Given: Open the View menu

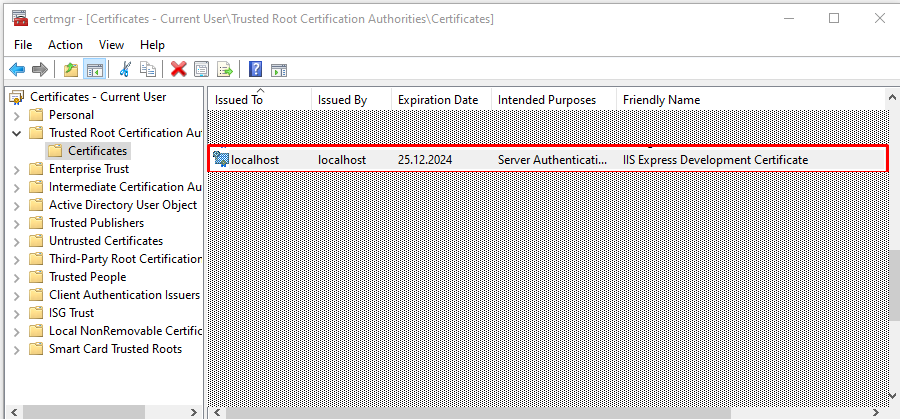Looking at the screenshot, I should (111, 45).
